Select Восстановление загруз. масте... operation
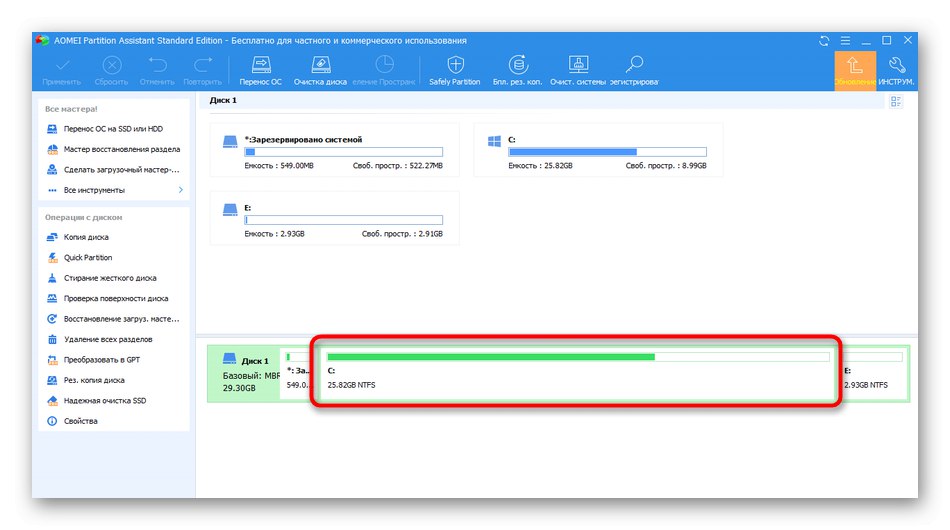 (x=114, y=319)
